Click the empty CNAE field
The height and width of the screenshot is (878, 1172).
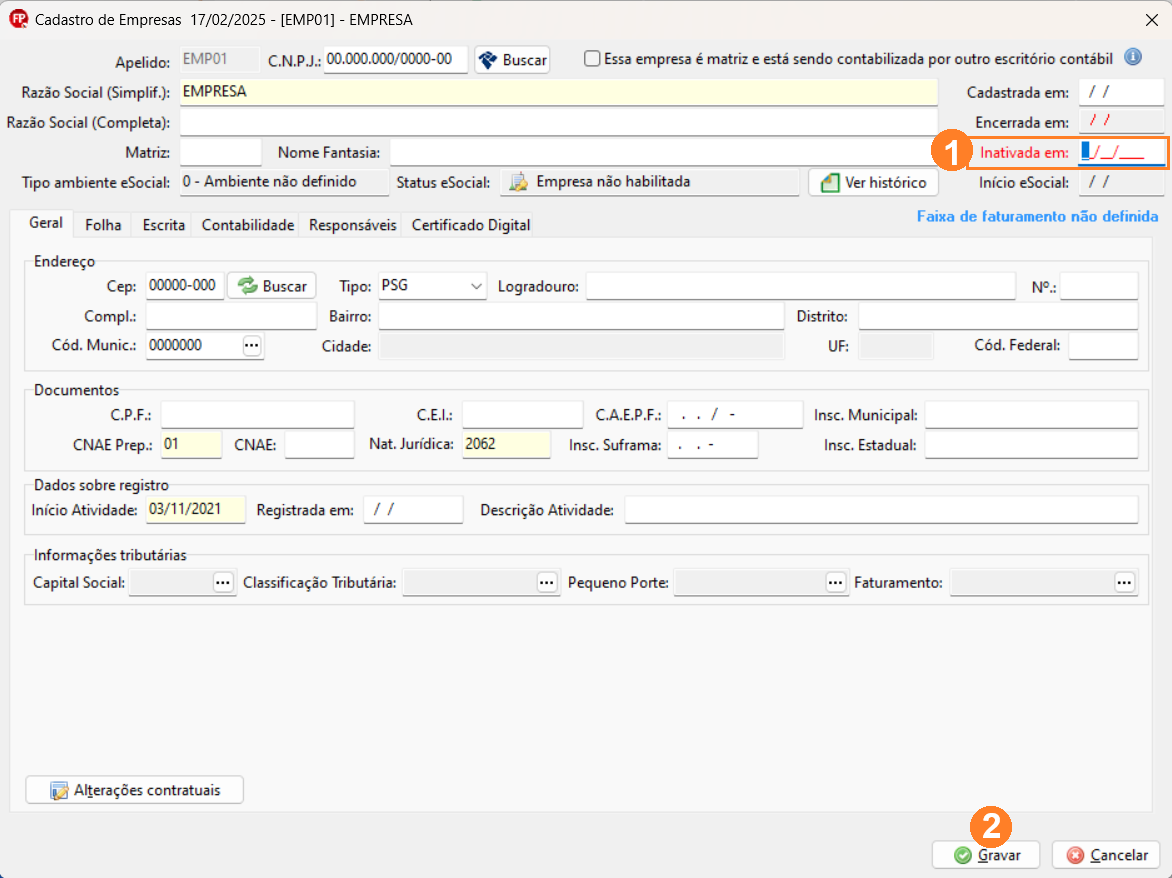319,445
